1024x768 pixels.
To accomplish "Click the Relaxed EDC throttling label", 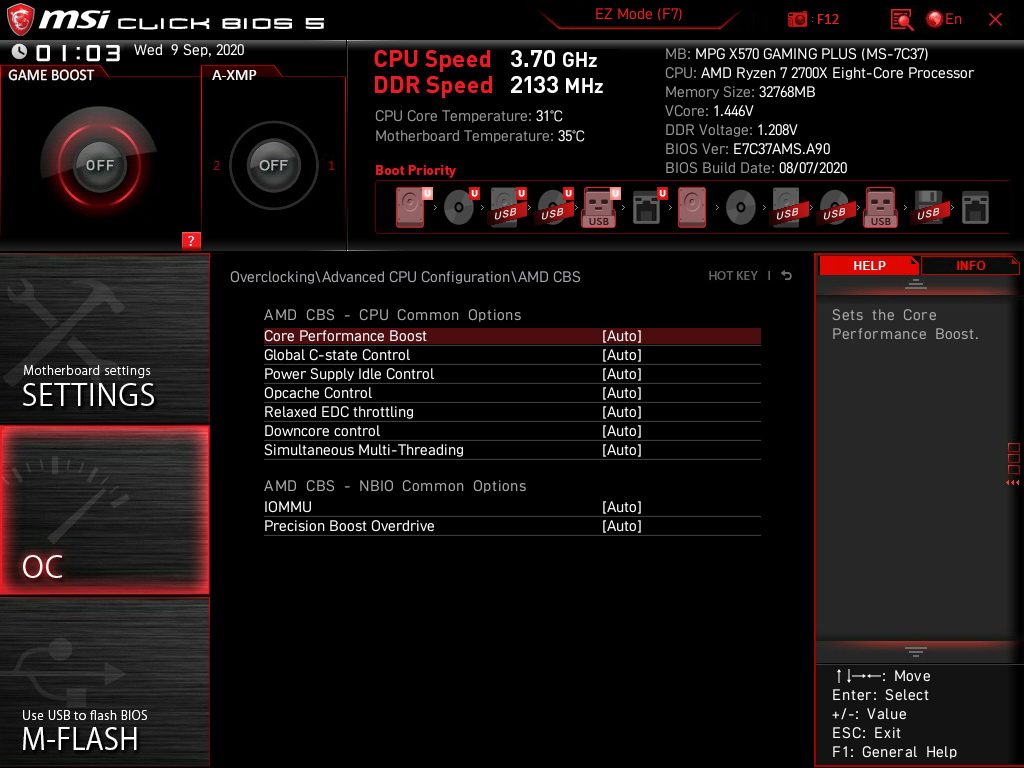I will click(x=338, y=411).
